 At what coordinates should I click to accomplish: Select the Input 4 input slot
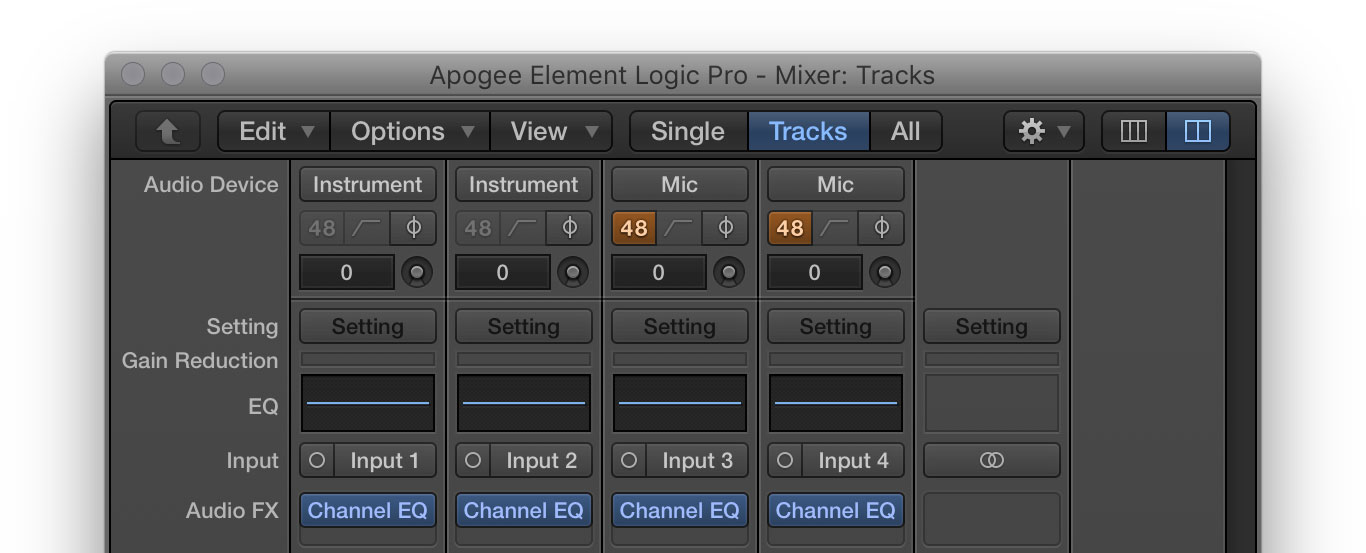[x=853, y=460]
